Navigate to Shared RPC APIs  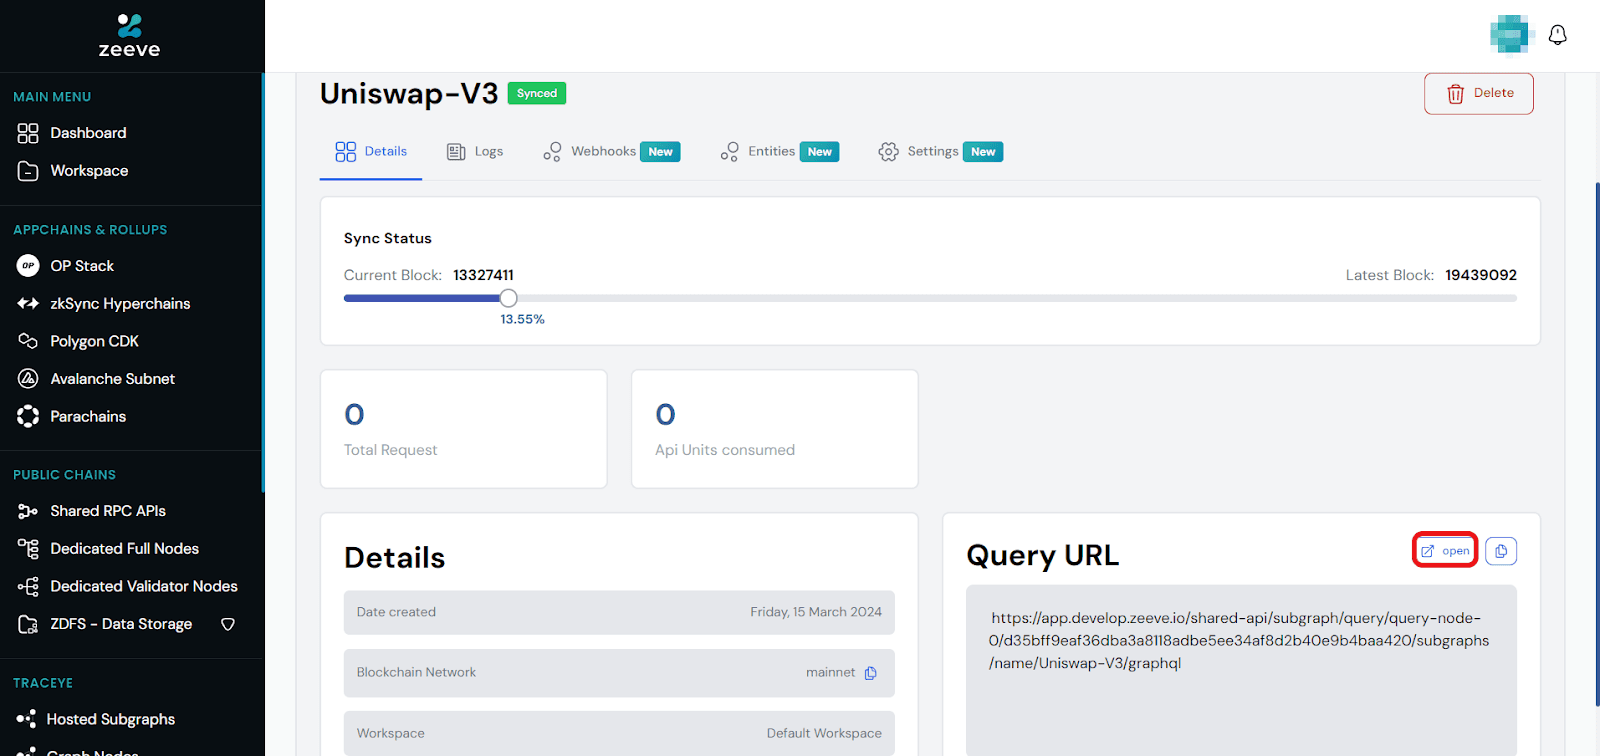[x=108, y=511]
